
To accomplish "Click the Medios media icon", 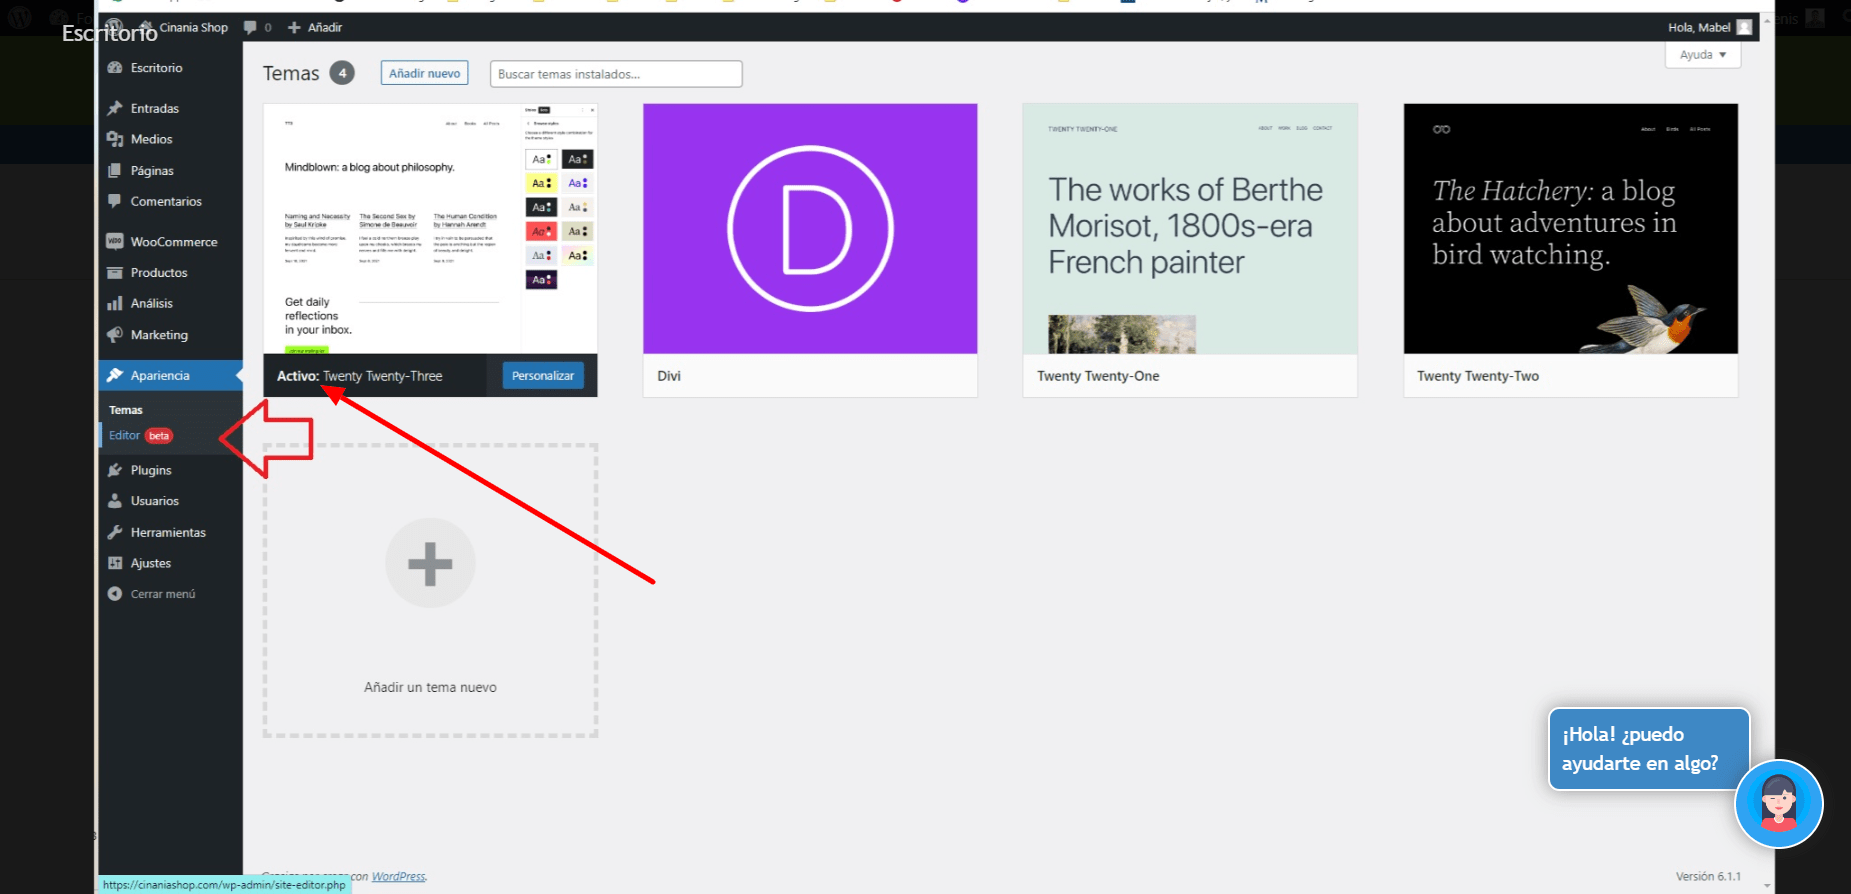I will click(115, 139).
